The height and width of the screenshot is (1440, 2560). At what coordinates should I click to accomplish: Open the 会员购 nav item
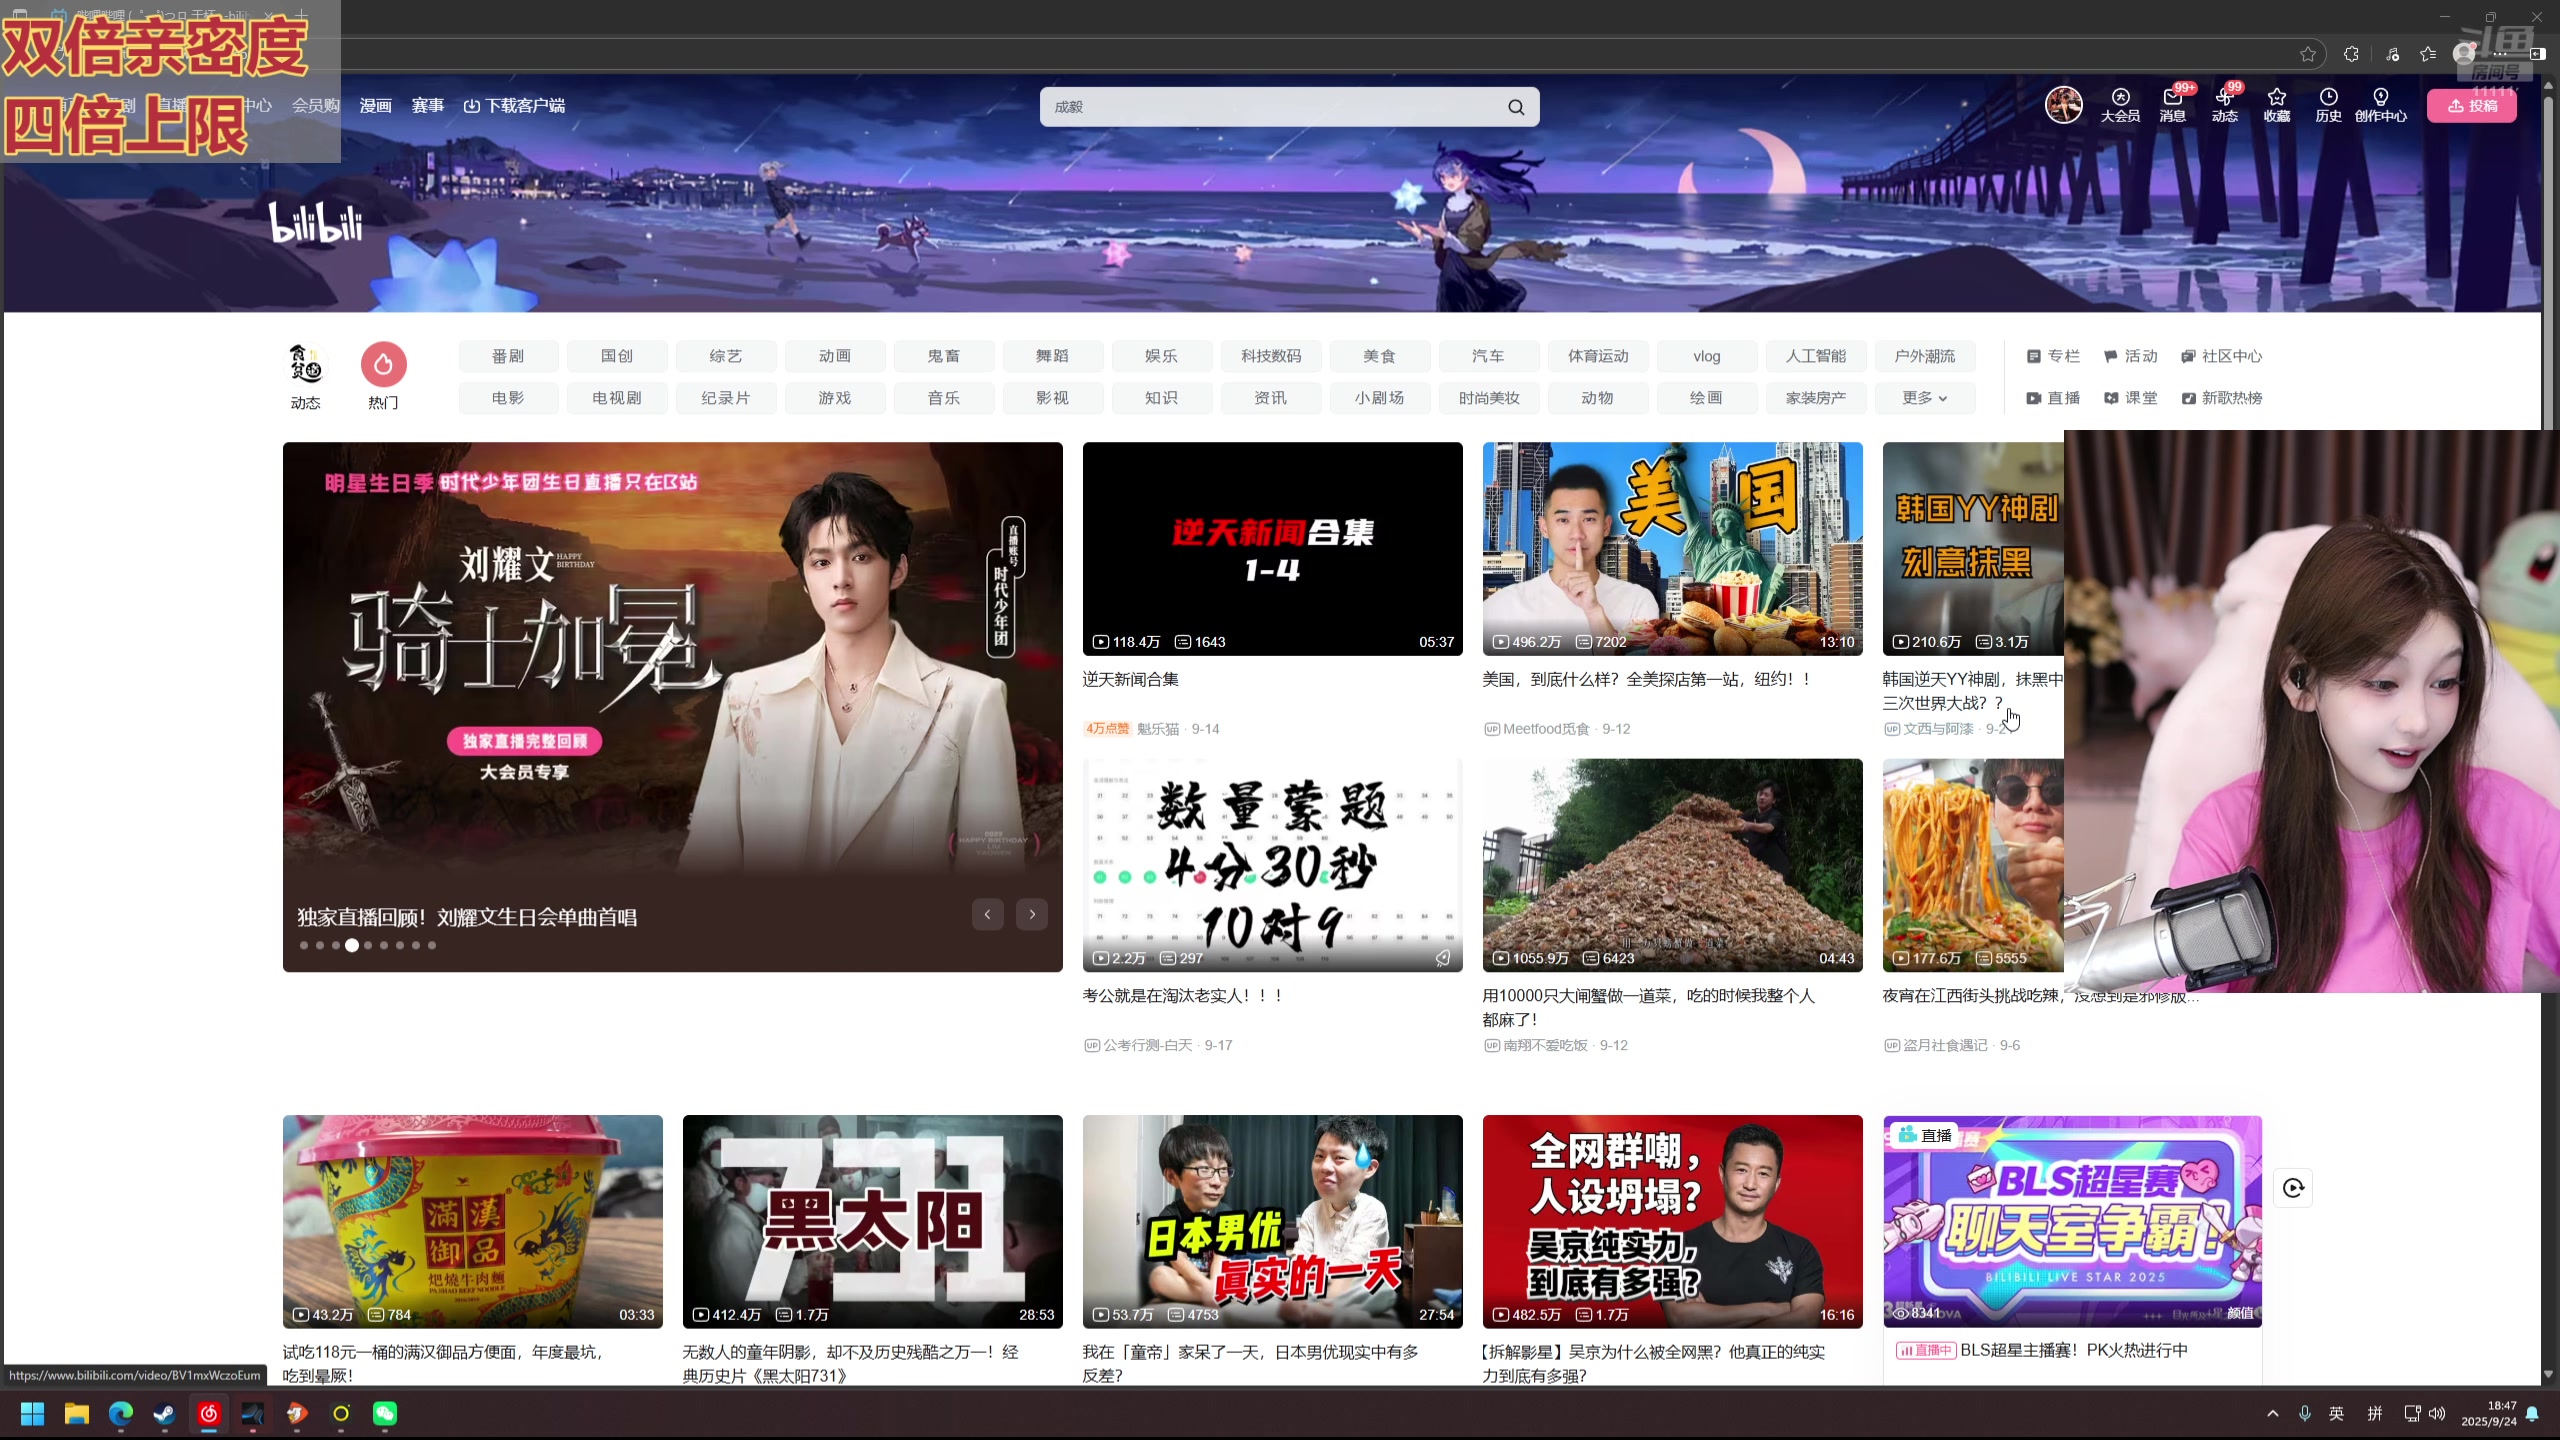pyautogui.click(x=315, y=106)
